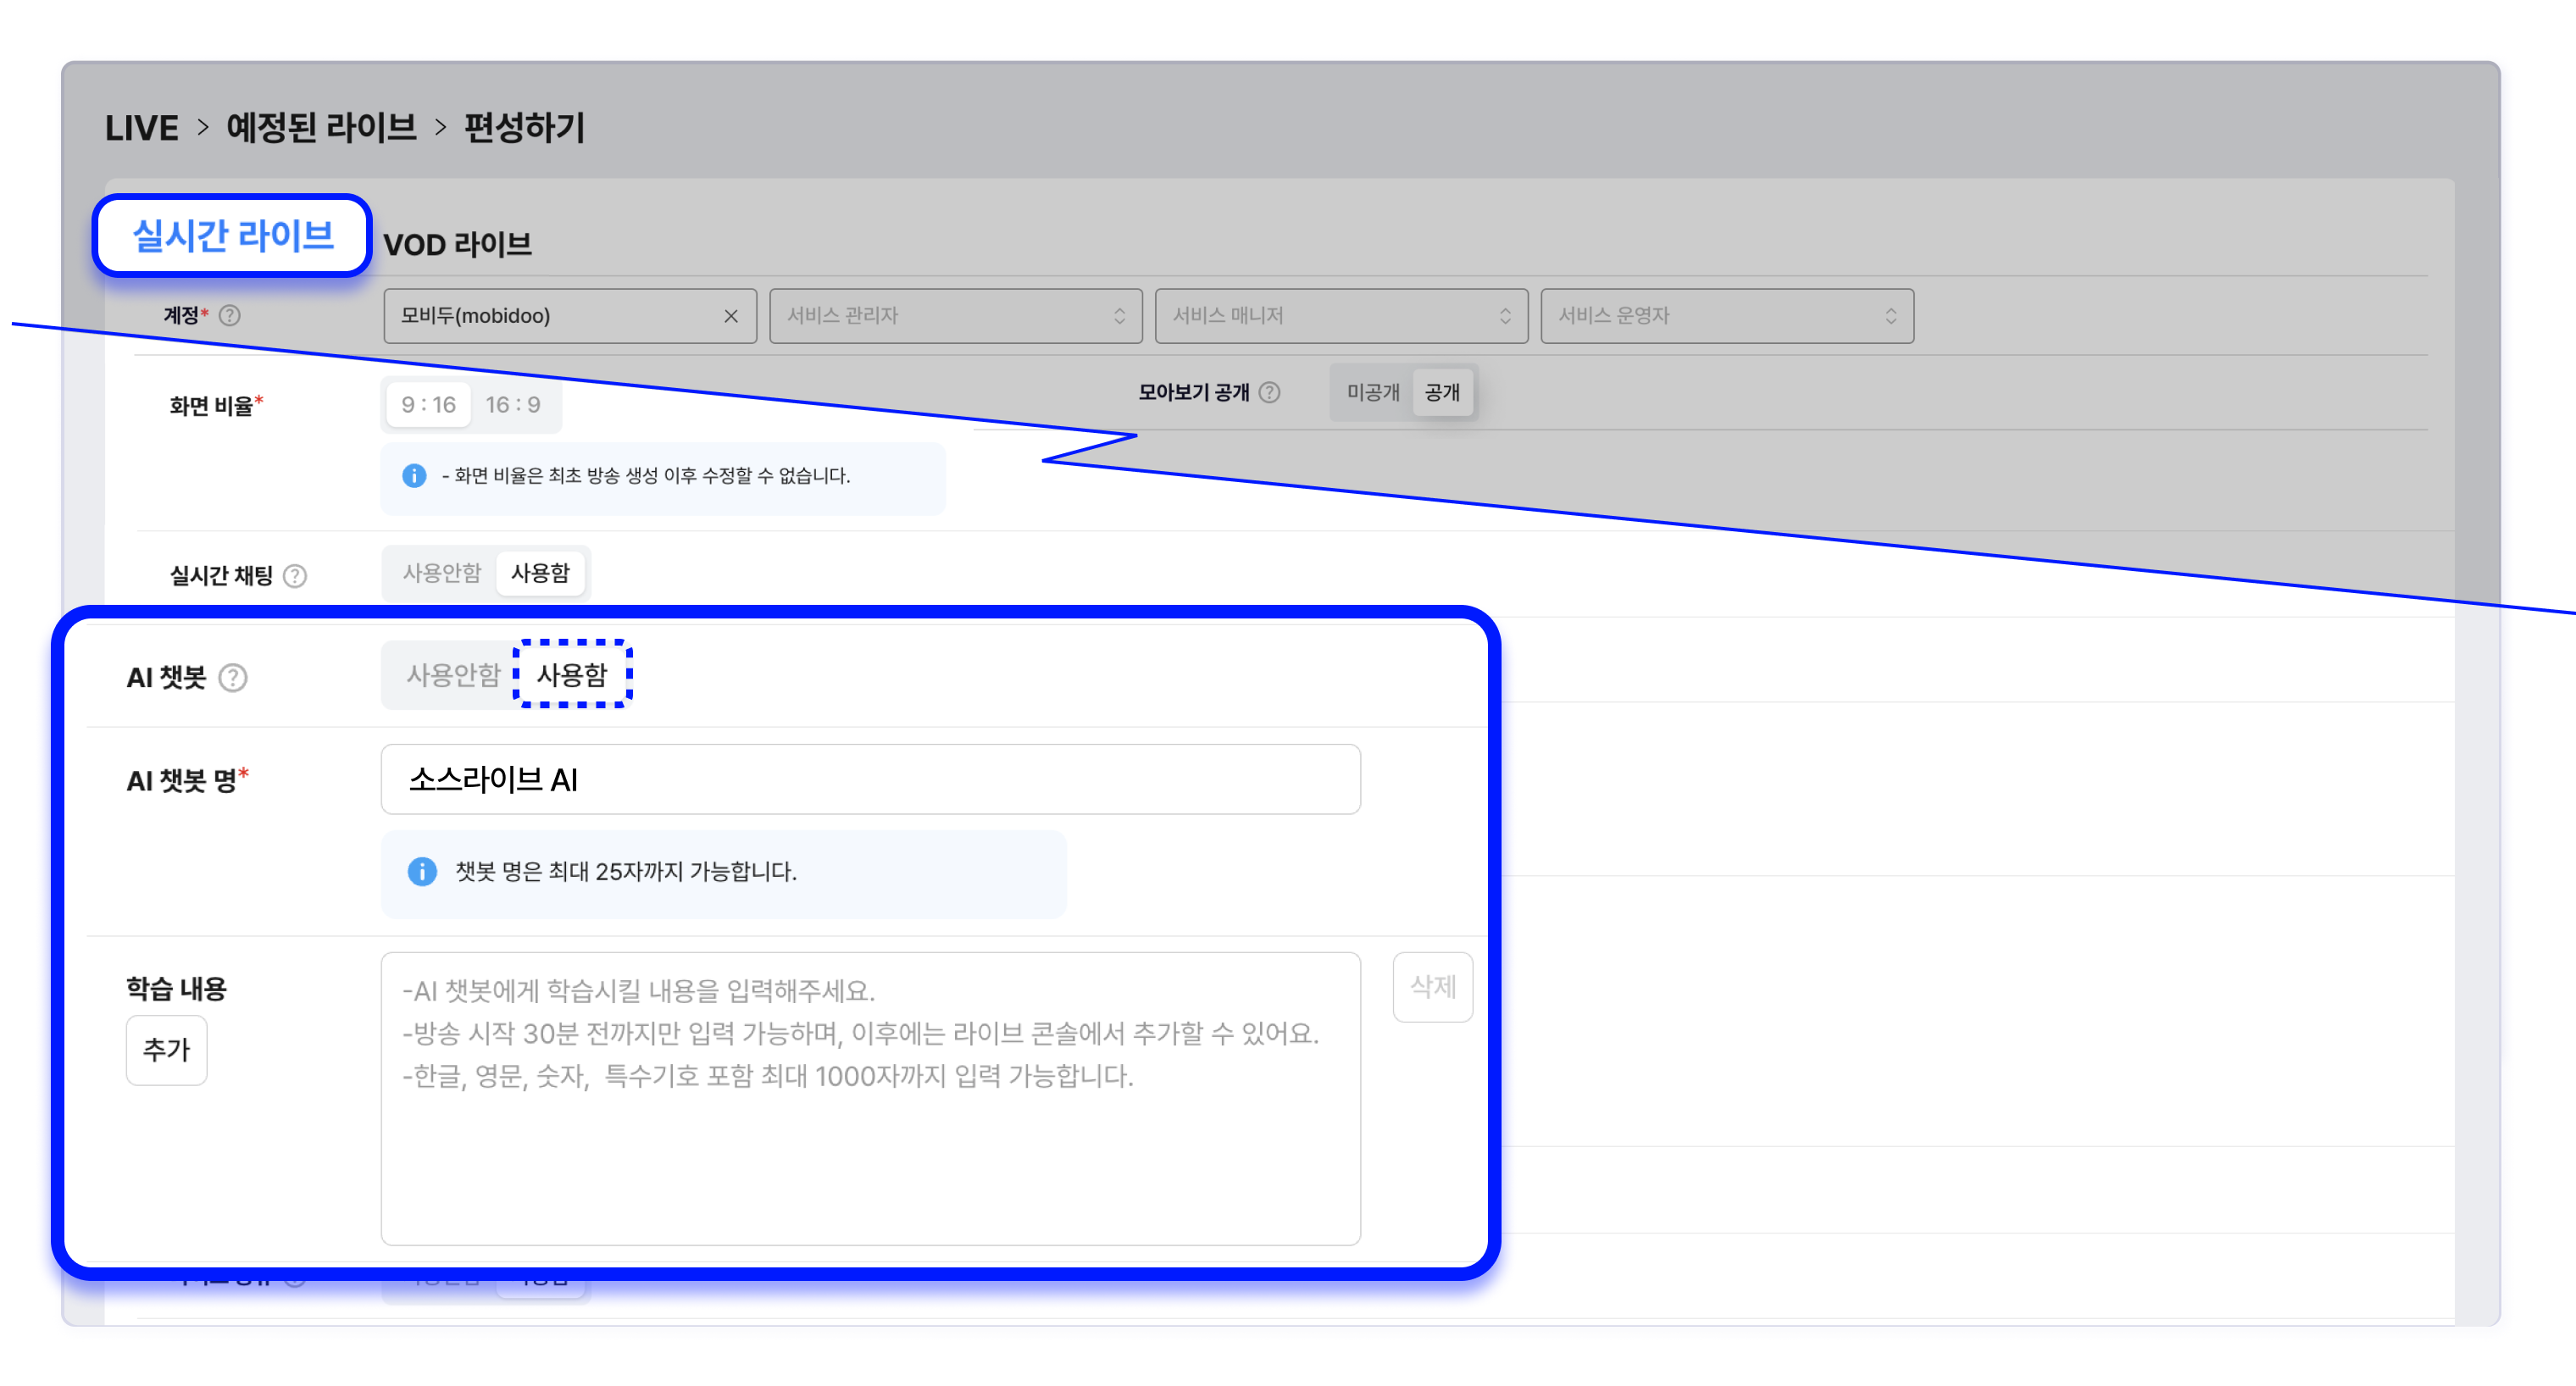Click help icon beside AI 챗봇 label
This screenshot has width=2576, height=1386.
click(x=233, y=678)
